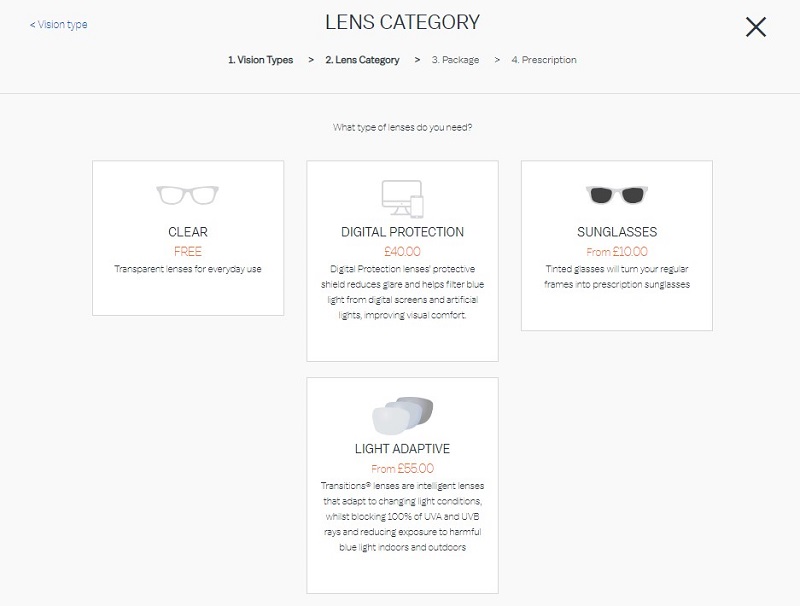Screen dimensions: 800x606
Task: Choose the SUNGLASSES title
Action: pyautogui.click(x=617, y=232)
